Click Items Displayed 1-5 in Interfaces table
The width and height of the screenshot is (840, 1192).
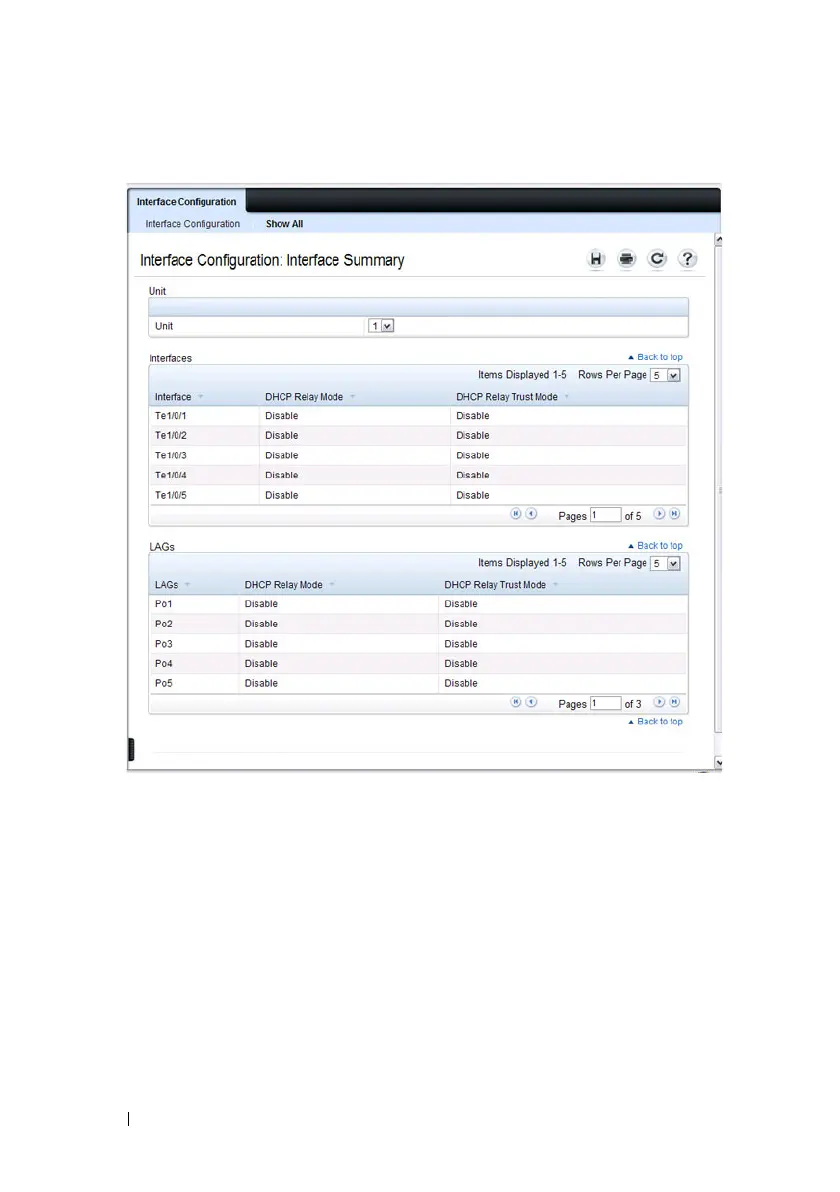[x=522, y=375]
